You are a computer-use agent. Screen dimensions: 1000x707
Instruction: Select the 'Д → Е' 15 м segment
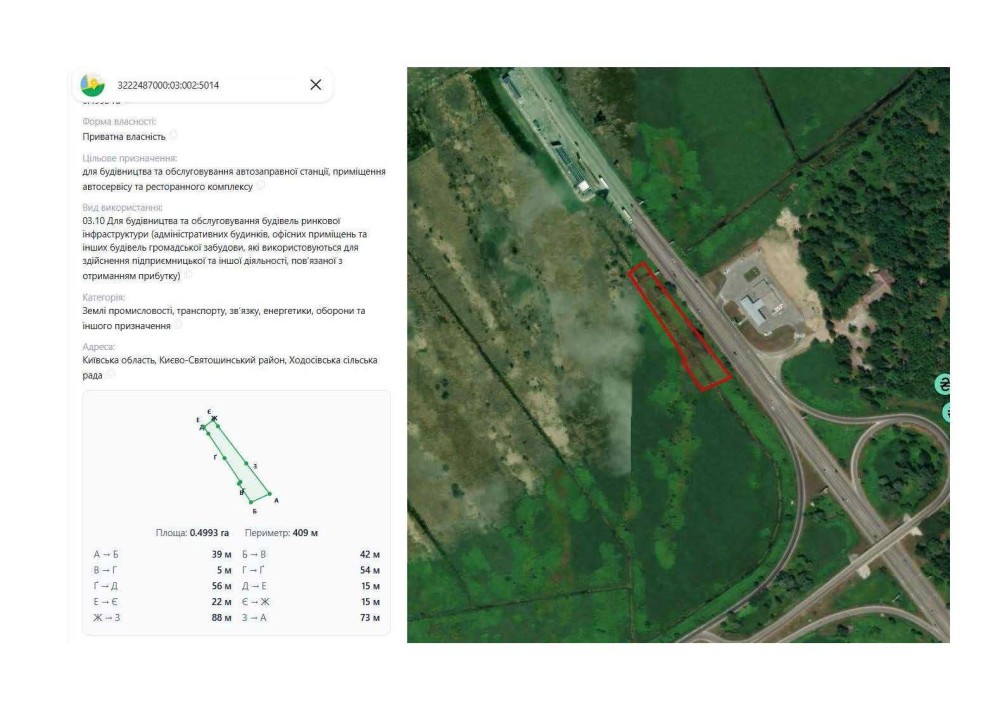click(x=311, y=586)
